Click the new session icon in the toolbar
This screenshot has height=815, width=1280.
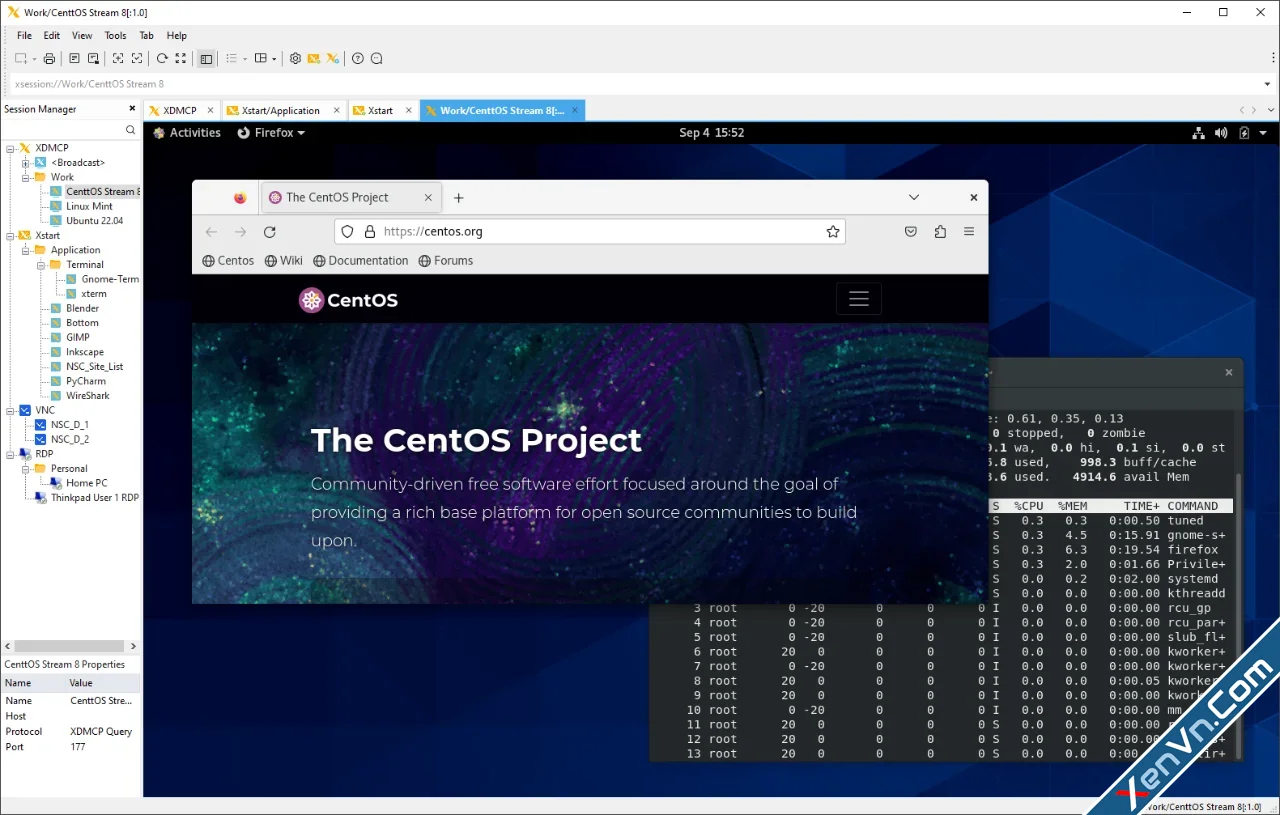(x=21, y=59)
